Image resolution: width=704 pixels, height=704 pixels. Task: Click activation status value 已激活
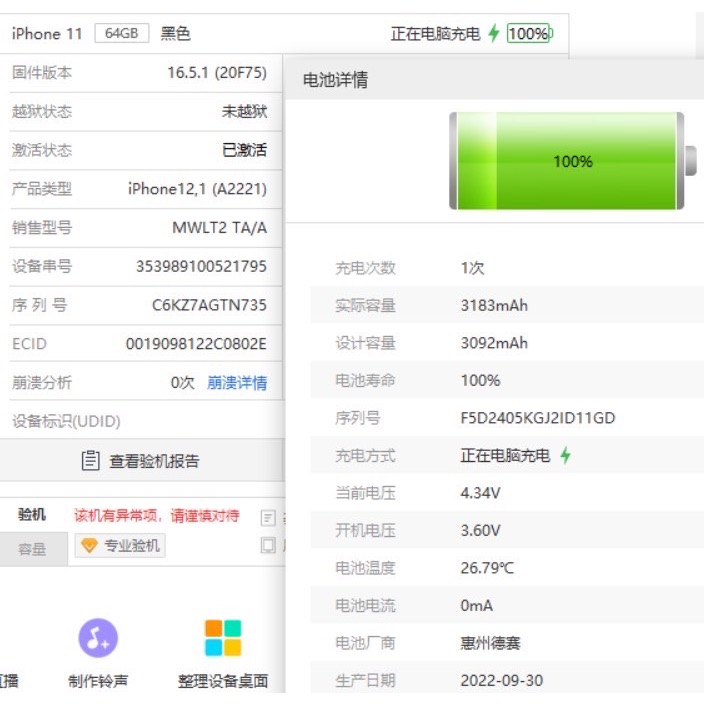point(245,150)
